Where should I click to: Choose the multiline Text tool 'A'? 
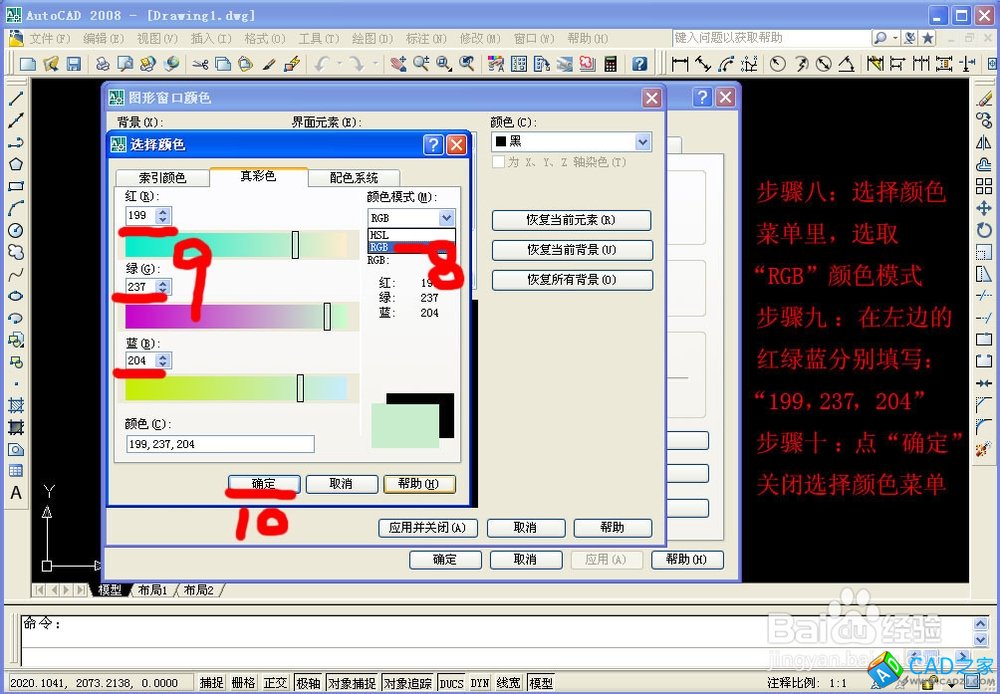pos(16,493)
